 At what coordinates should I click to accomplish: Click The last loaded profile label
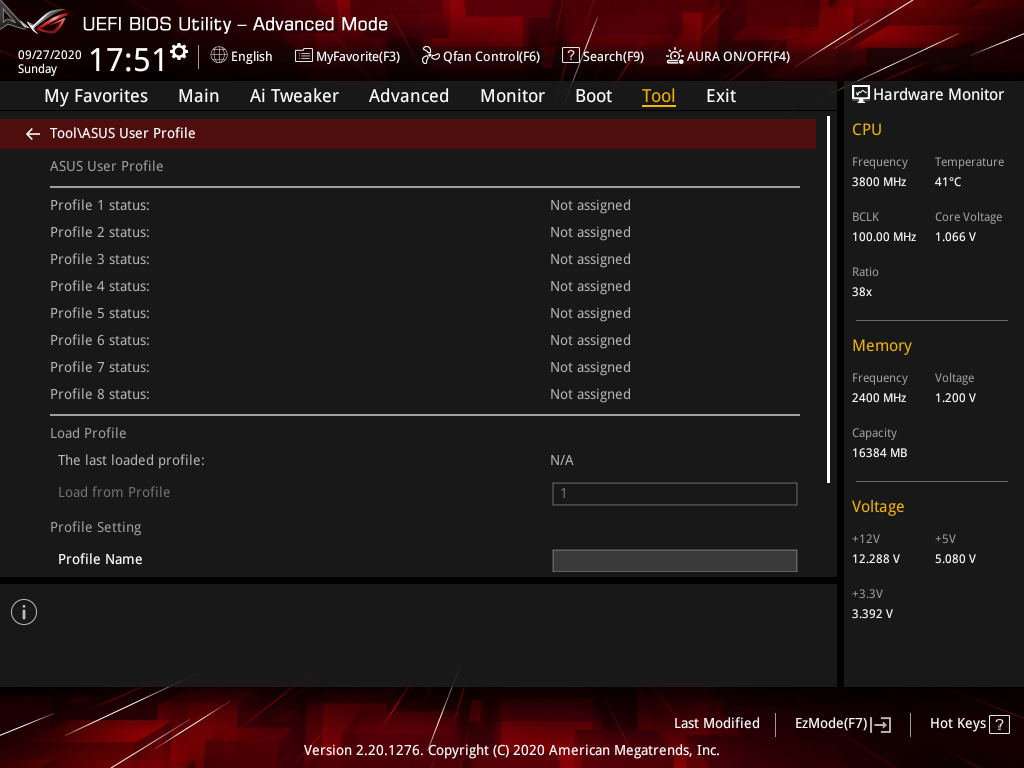tap(131, 460)
